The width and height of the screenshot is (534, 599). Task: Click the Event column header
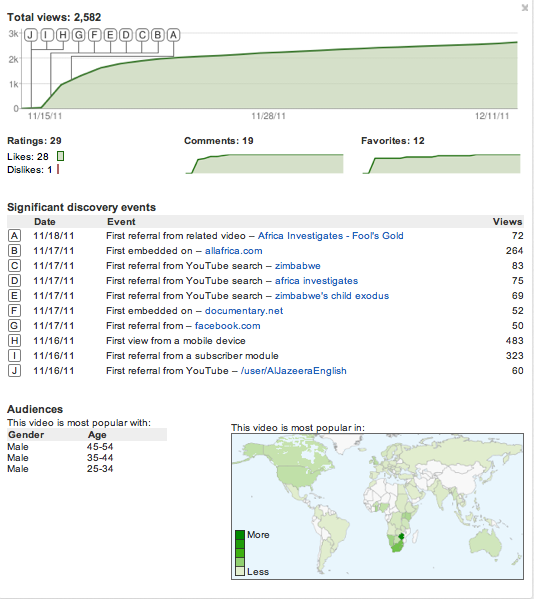point(121,222)
